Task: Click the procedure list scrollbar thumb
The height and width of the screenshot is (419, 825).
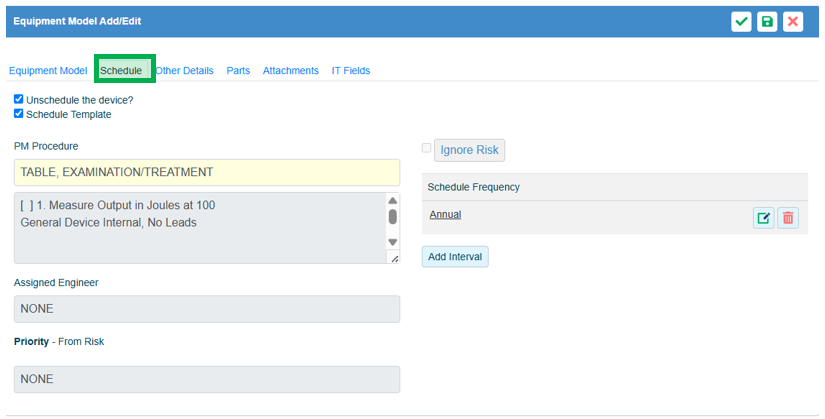Action: pyautogui.click(x=392, y=216)
